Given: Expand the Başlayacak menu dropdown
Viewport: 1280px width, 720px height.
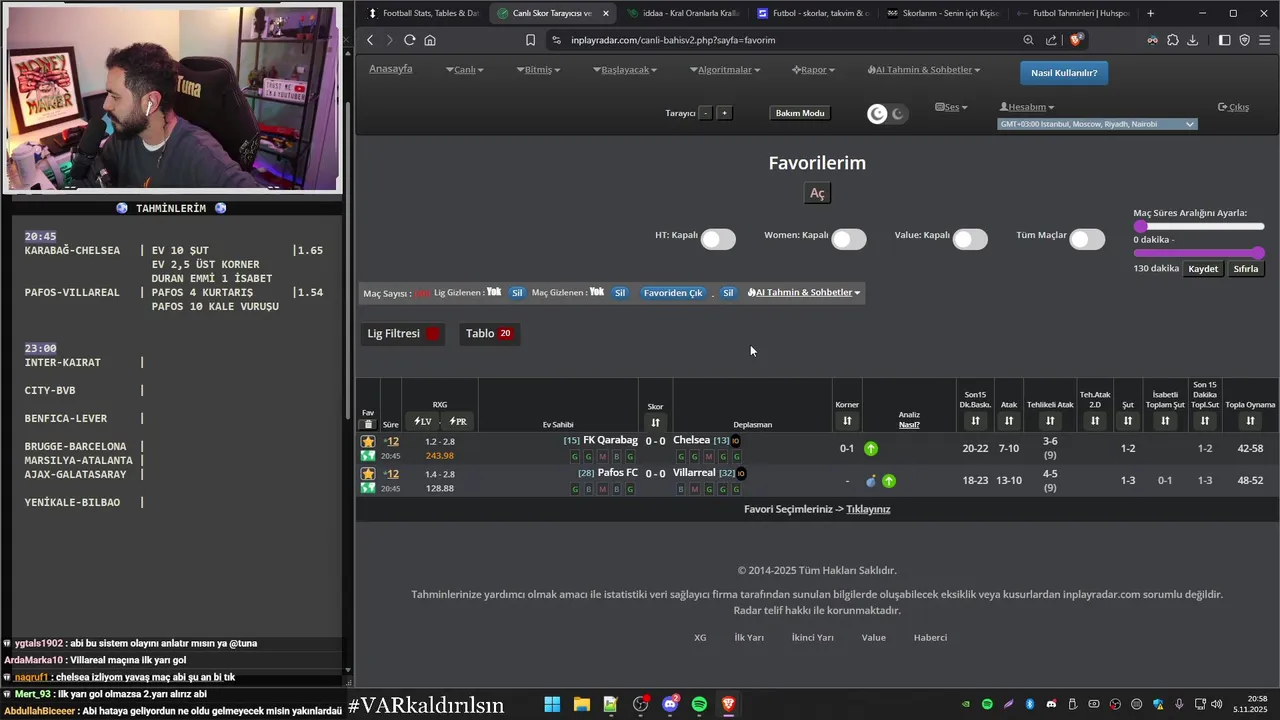Looking at the screenshot, I should [x=625, y=70].
